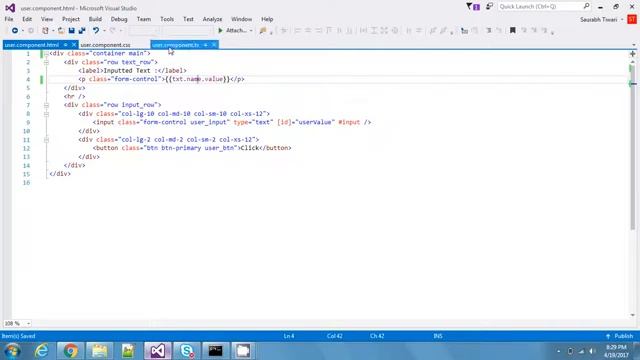The height and width of the screenshot is (360, 640).
Task: Click the Visual Studio logo icon
Action: 10,8
